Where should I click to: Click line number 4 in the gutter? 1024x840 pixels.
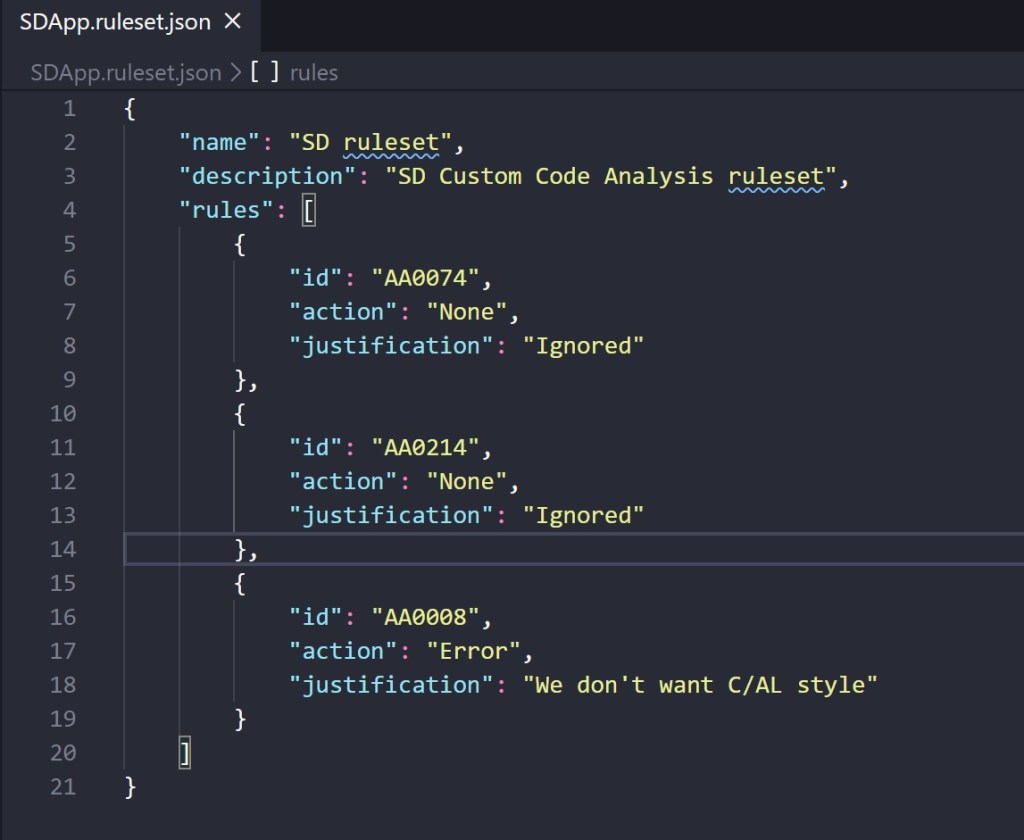pos(68,210)
